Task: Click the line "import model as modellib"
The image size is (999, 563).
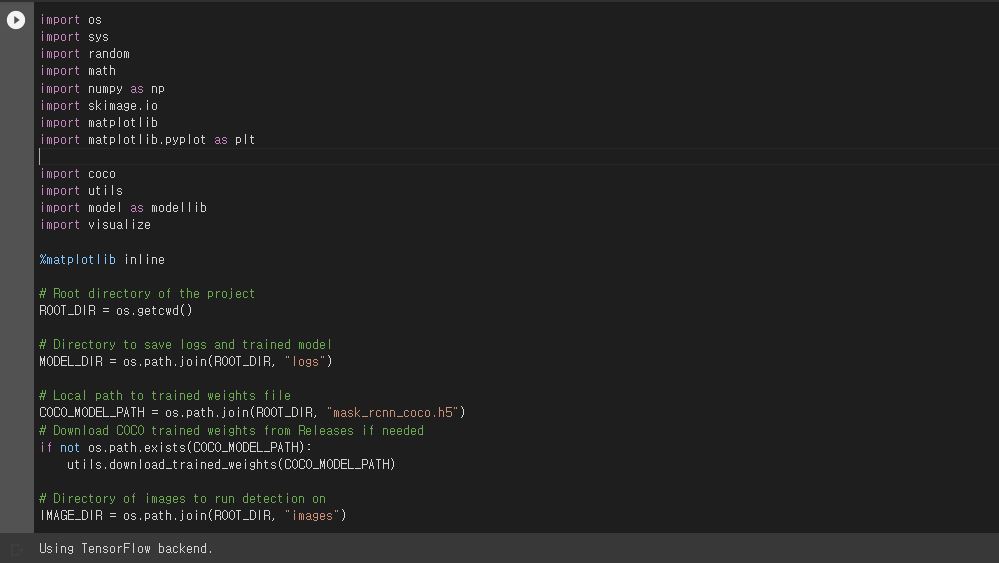Action: coord(123,208)
